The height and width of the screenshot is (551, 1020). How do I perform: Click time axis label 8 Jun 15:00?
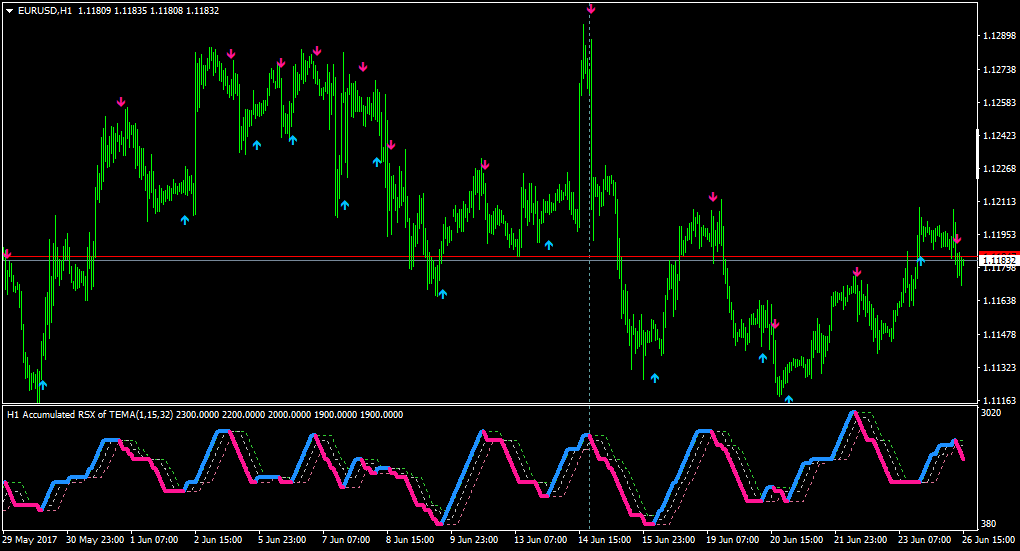click(410, 540)
